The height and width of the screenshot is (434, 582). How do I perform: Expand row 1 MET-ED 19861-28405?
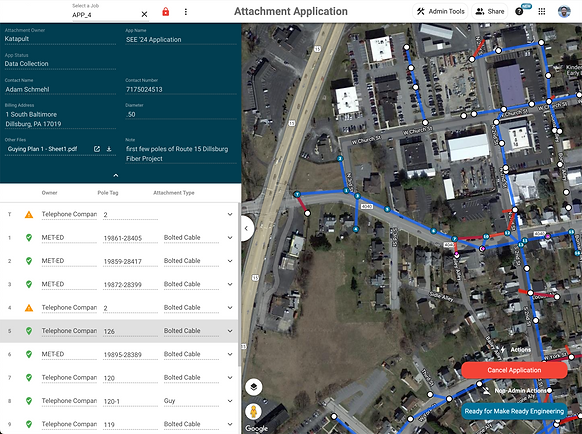point(230,238)
